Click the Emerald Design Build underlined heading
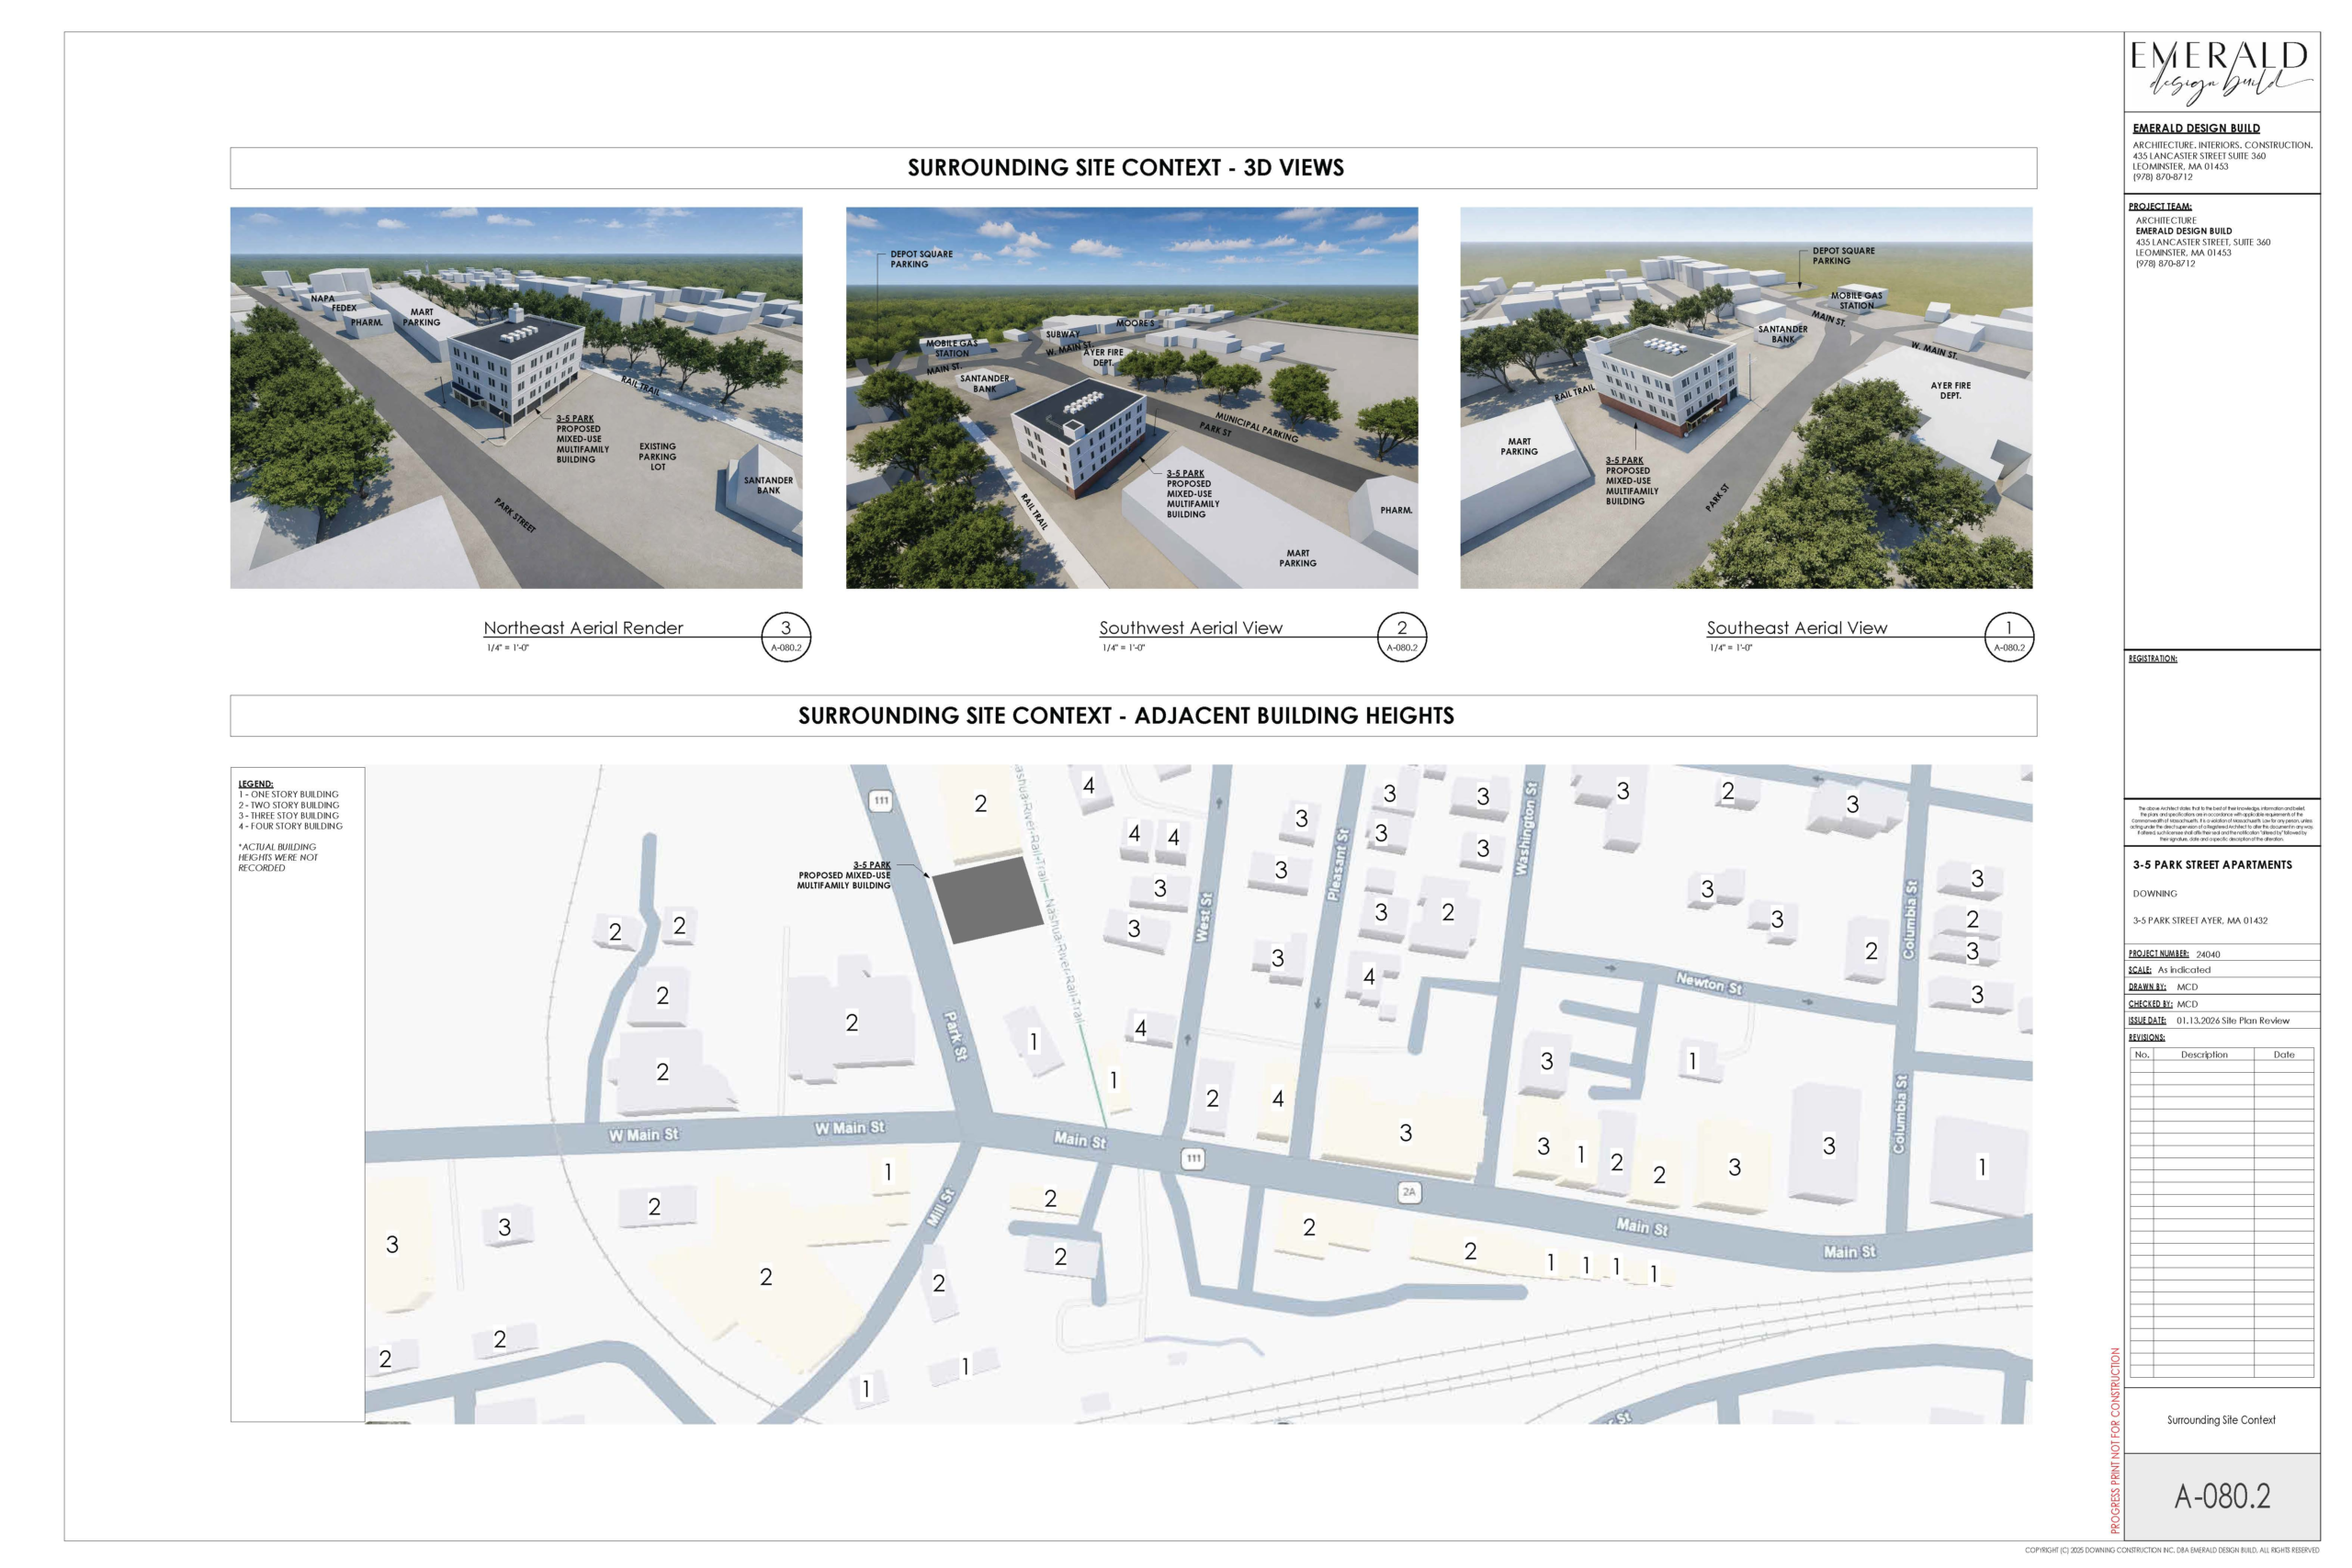Viewport: 2352px width, 1568px height. point(2195,128)
